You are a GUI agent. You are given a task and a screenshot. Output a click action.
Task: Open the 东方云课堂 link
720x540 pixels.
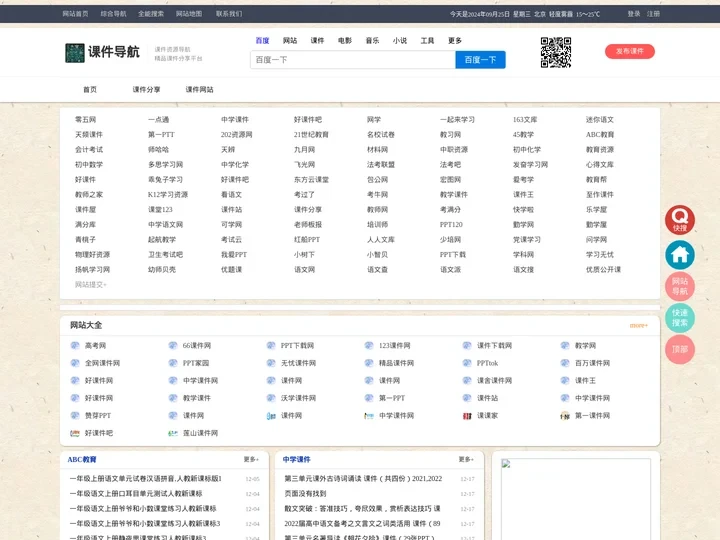(311, 180)
